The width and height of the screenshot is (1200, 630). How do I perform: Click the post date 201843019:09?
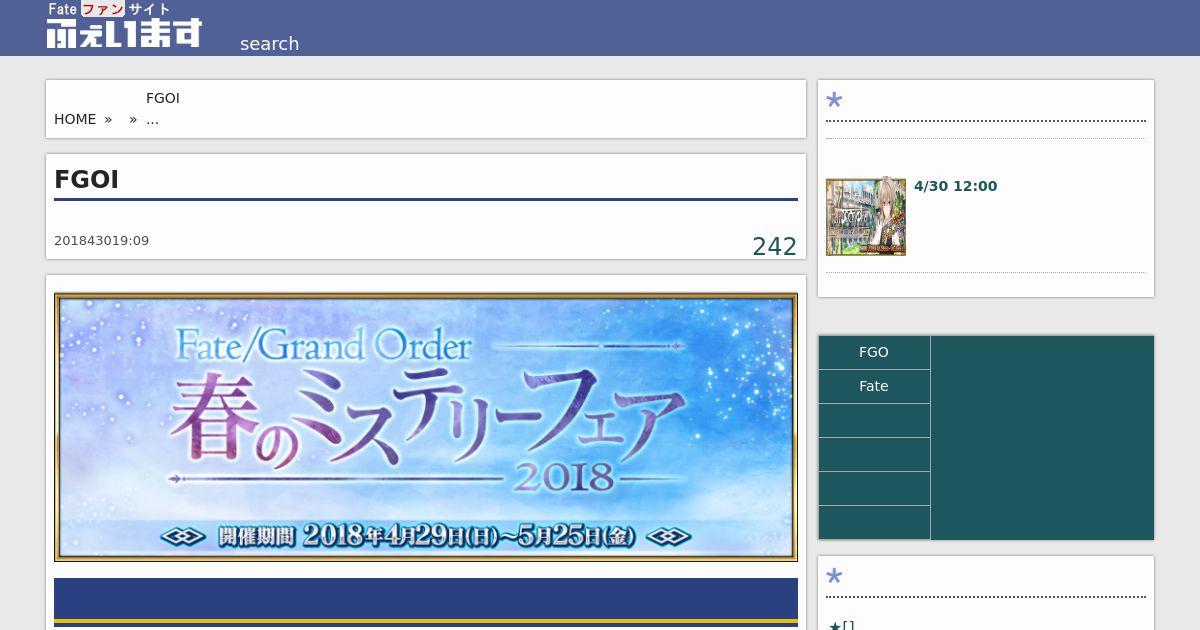coord(101,241)
